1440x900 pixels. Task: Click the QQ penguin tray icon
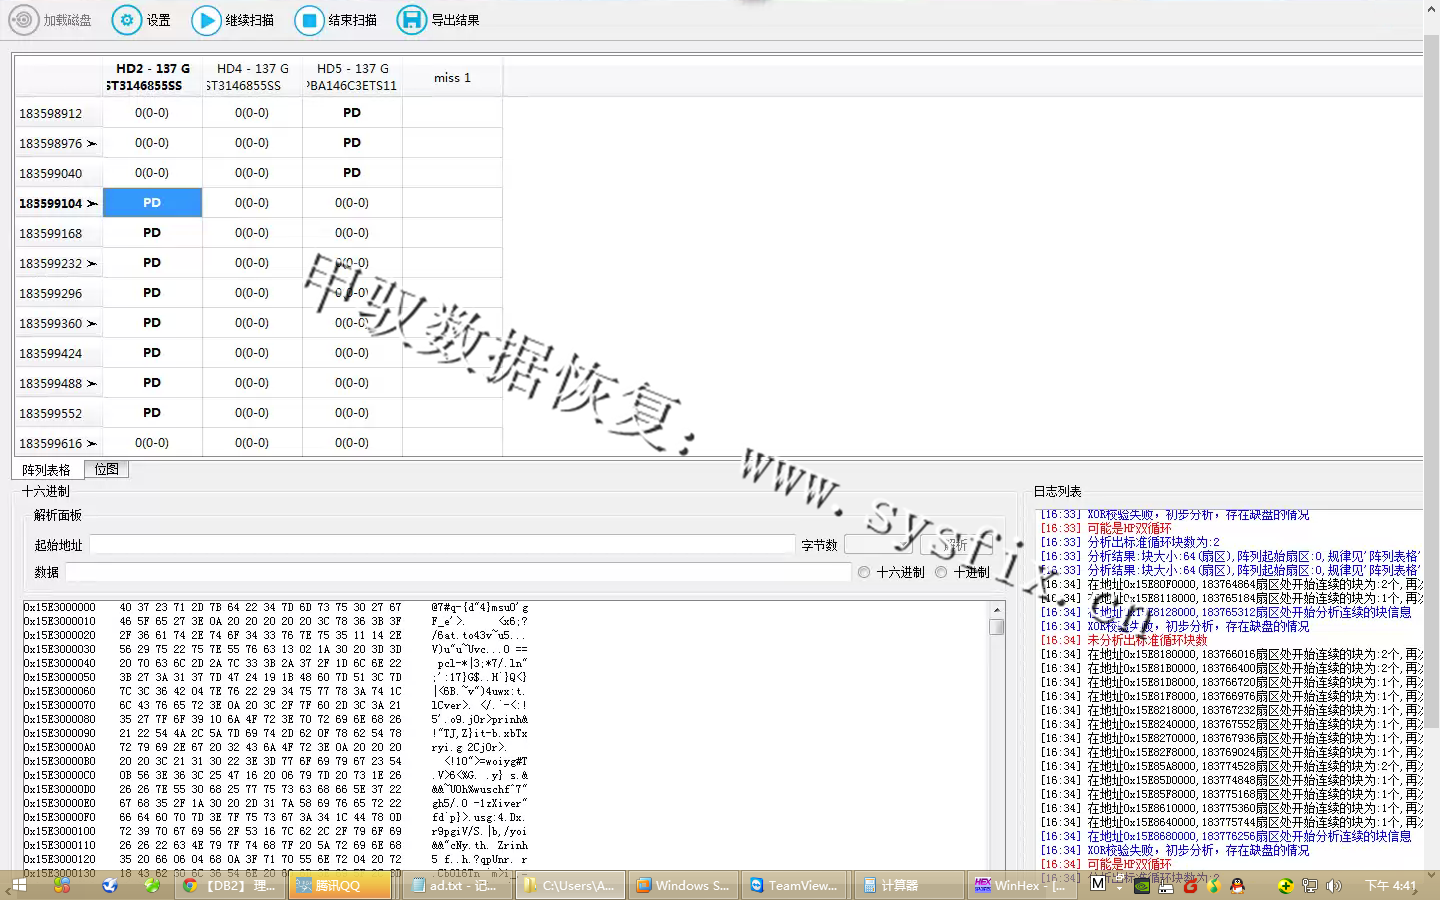coord(1237,885)
